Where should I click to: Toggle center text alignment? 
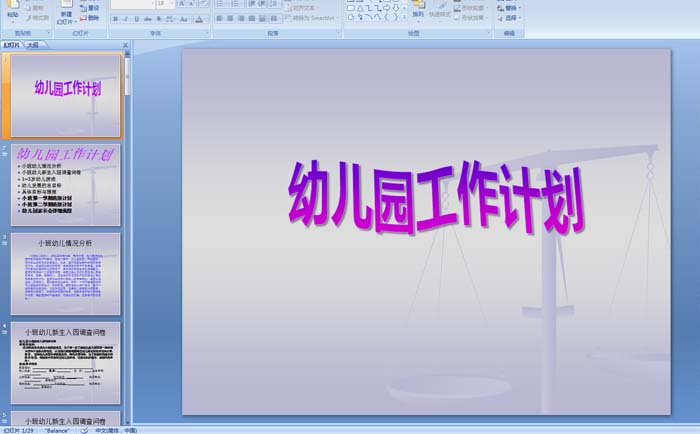click(230, 18)
